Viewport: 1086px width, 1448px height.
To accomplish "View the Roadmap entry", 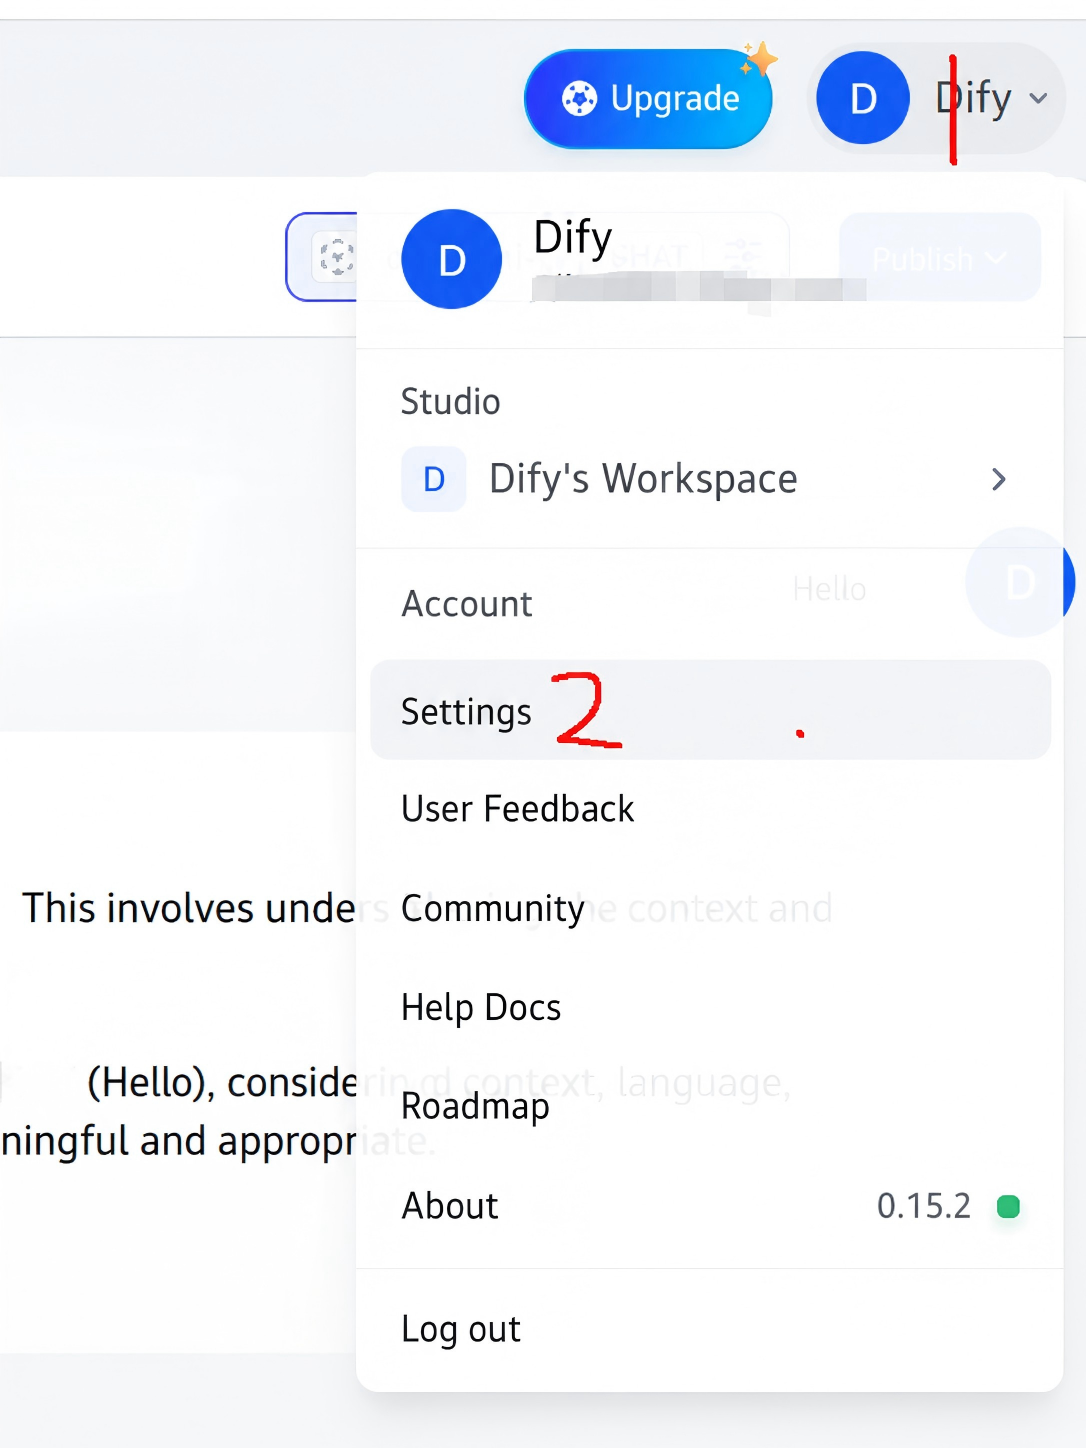I will 710,1106.
